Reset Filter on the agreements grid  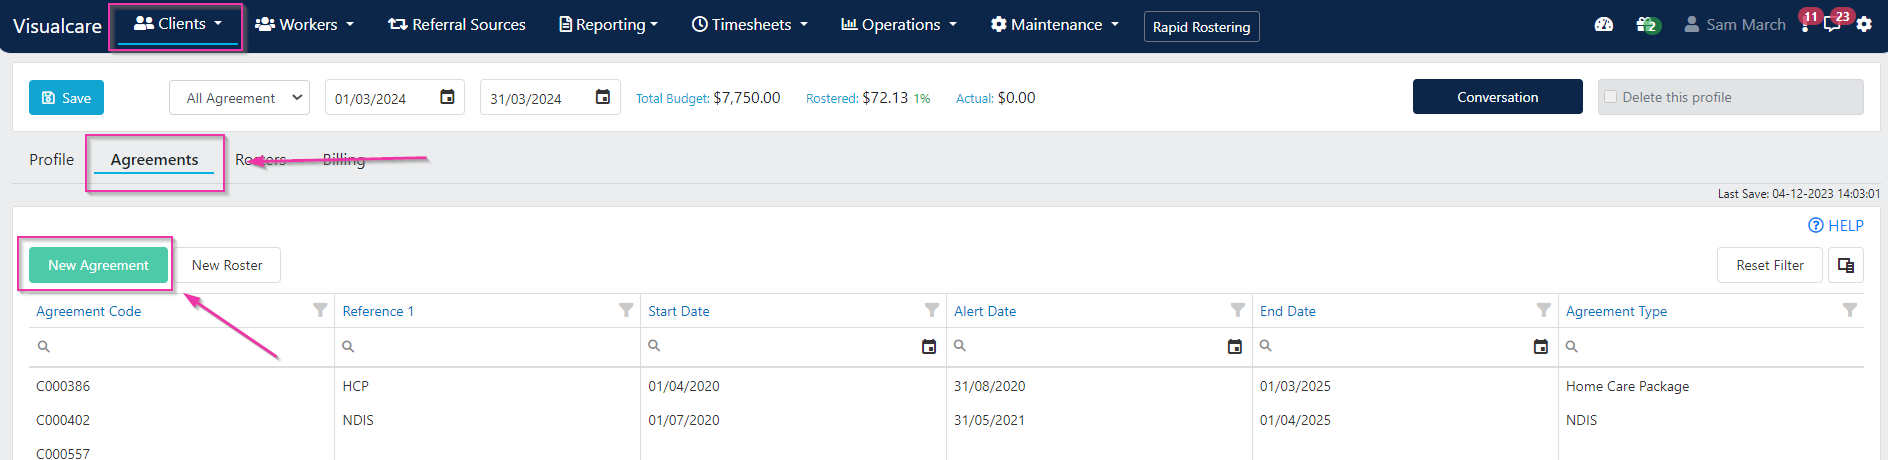click(x=1769, y=265)
